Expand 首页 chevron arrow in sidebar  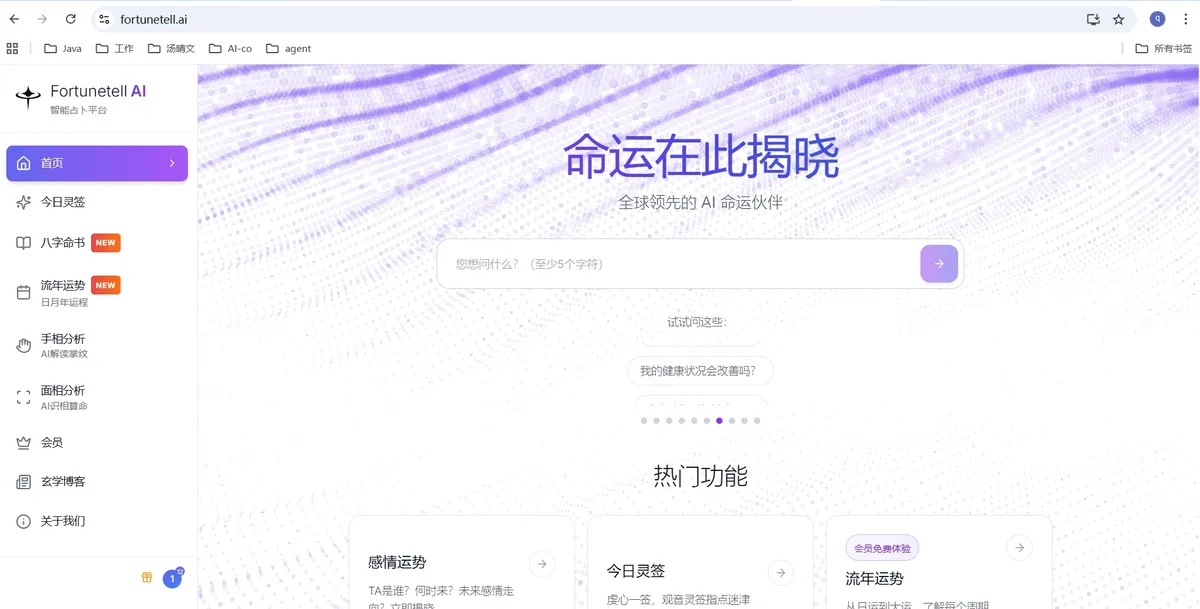coord(172,163)
